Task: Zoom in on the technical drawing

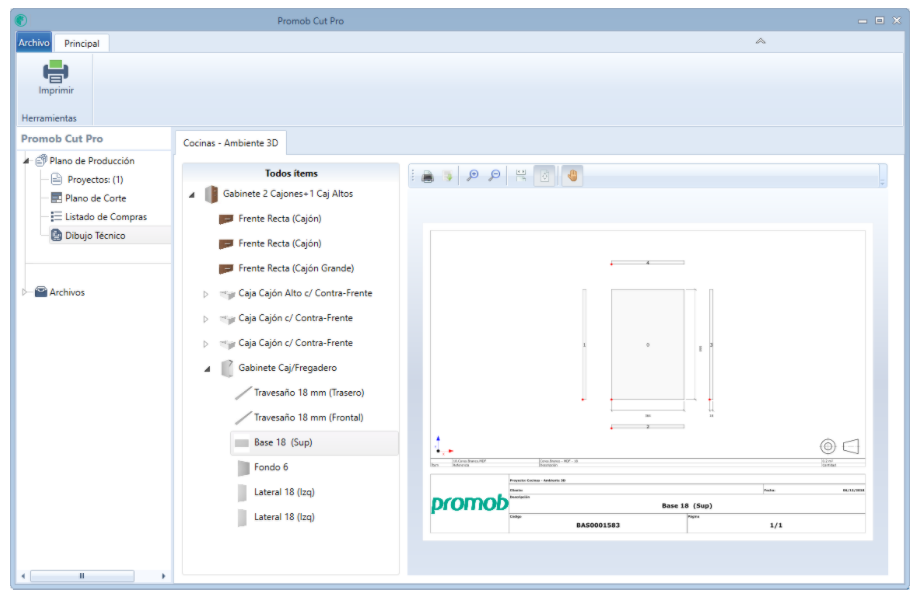Action: click(473, 176)
